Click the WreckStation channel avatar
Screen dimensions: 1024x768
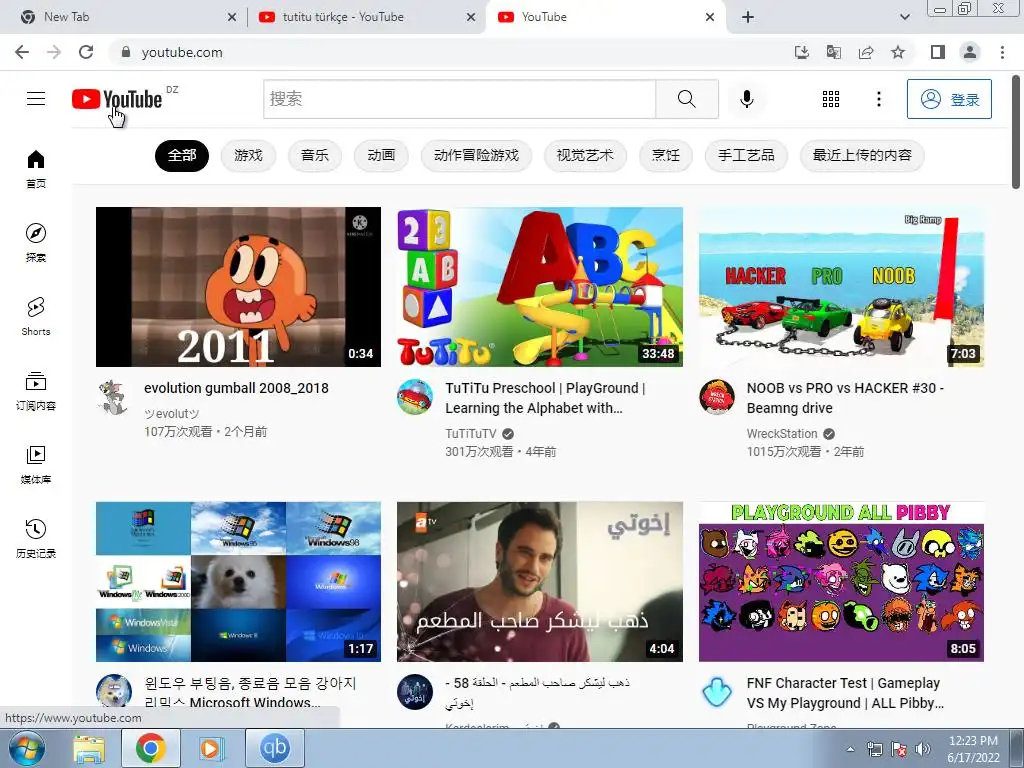(x=716, y=397)
